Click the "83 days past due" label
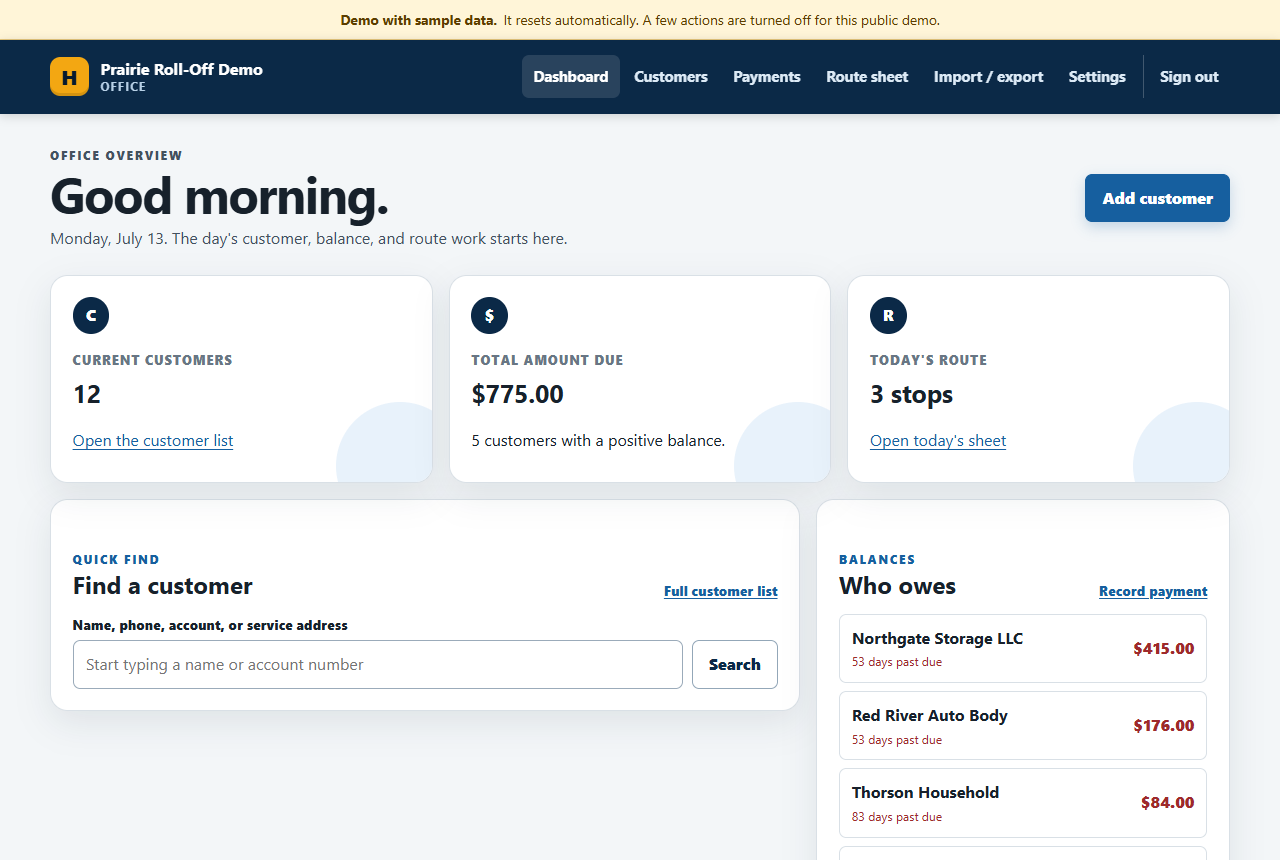Image resolution: width=1280 pixels, height=860 pixels. [897, 817]
